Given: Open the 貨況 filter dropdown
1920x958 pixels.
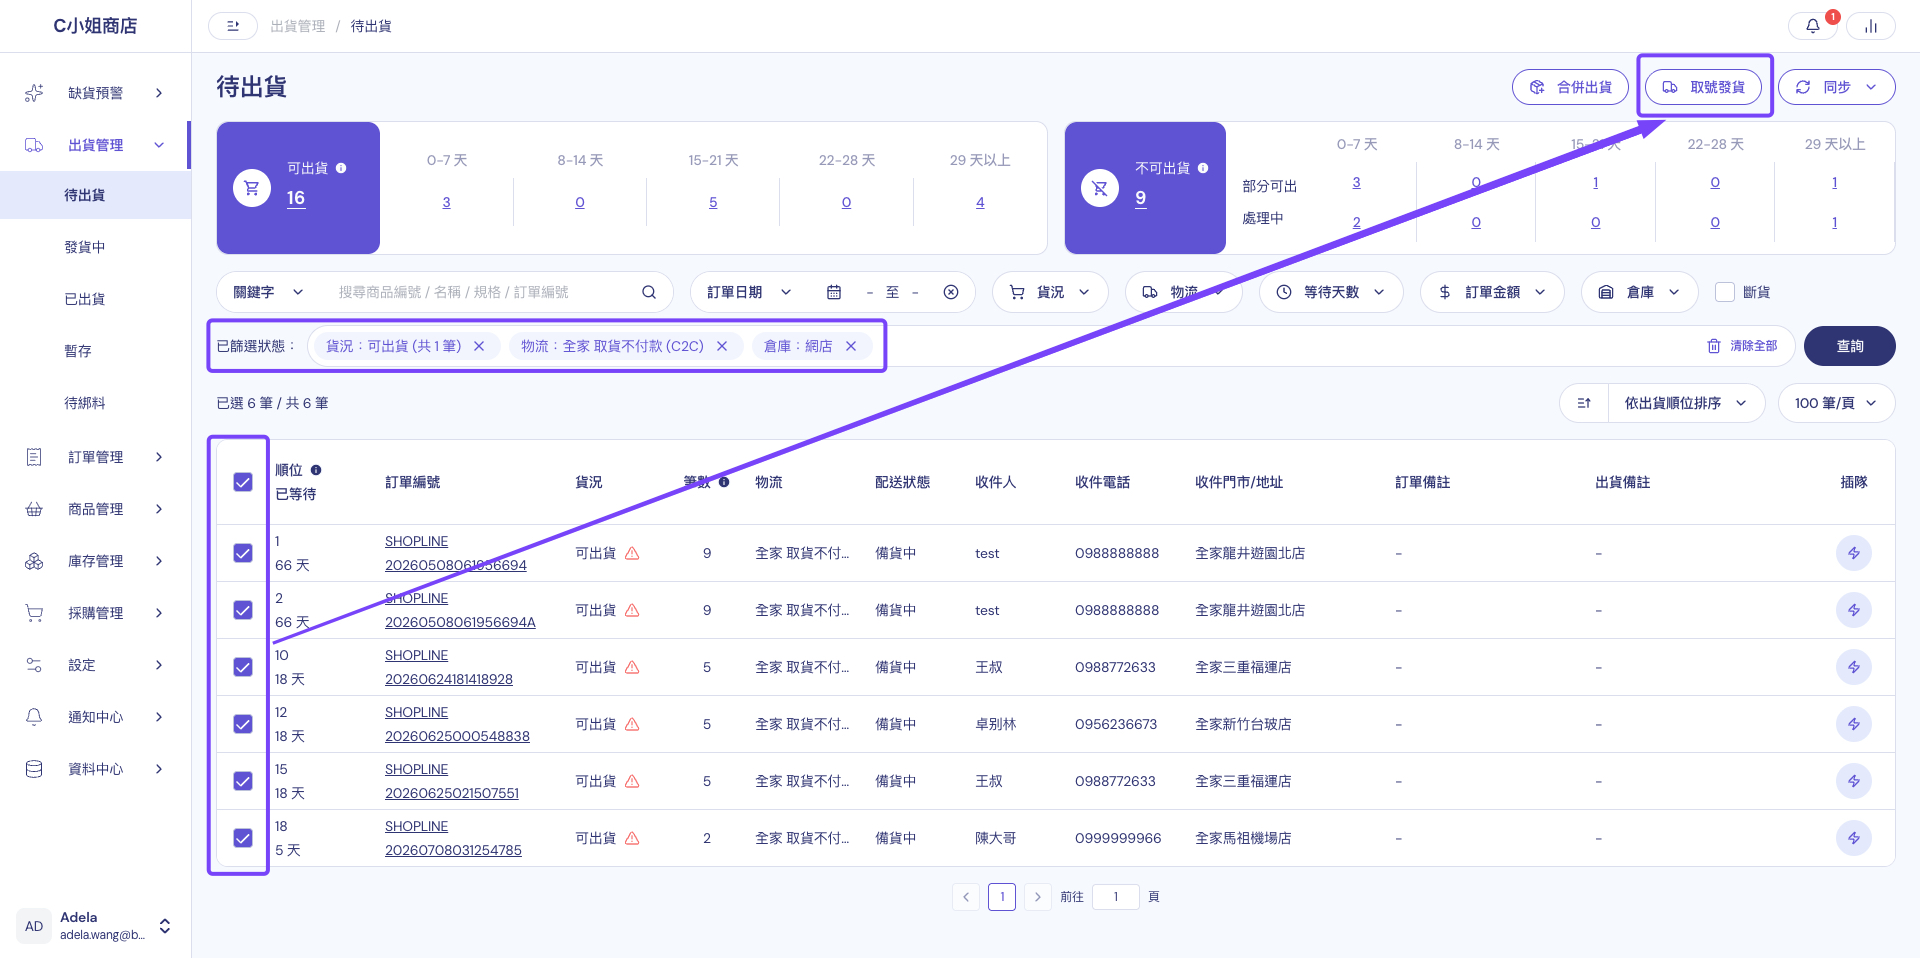Looking at the screenshot, I should 1050,292.
